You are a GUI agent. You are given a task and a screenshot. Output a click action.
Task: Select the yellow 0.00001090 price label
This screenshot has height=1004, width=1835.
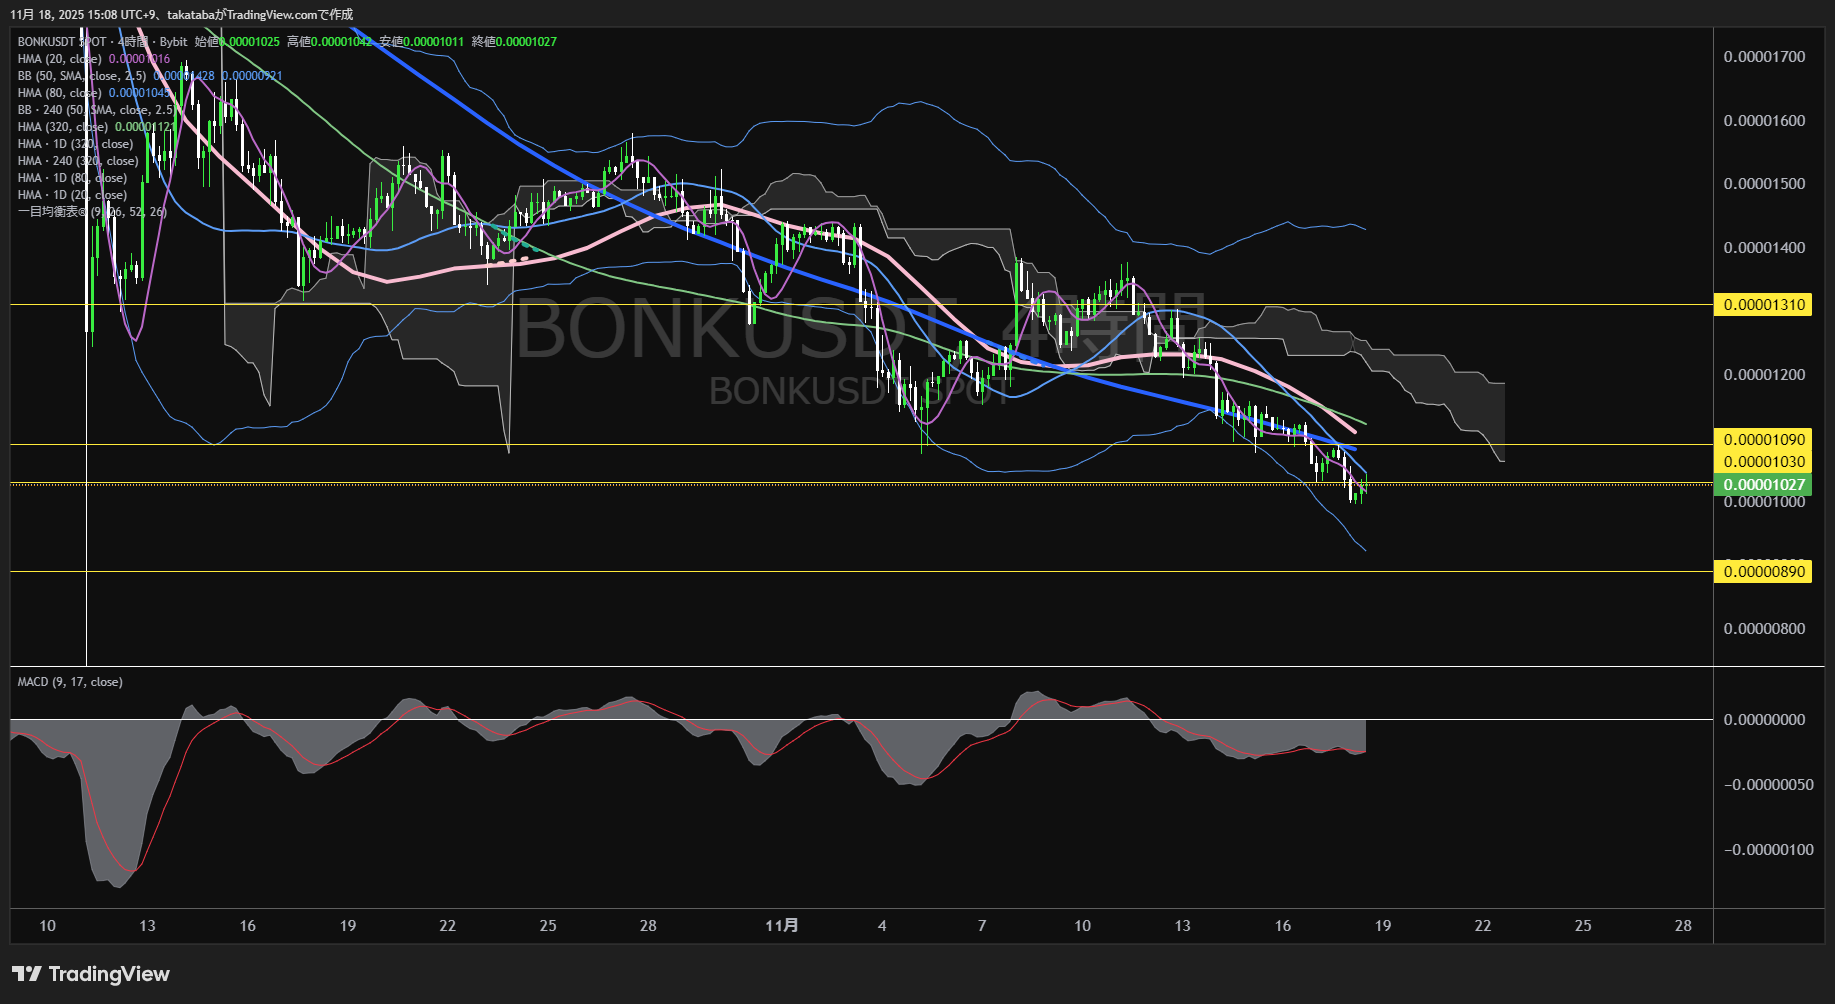click(1763, 440)
